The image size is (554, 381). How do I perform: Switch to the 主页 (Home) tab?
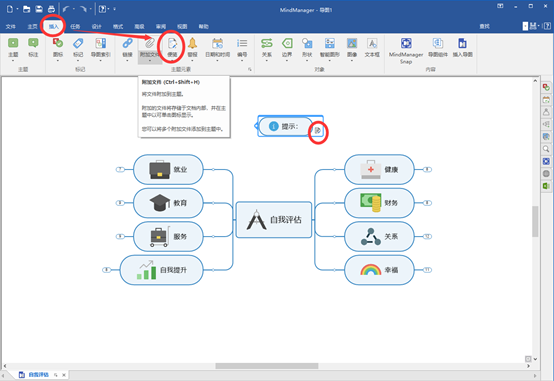coord(32,27)
